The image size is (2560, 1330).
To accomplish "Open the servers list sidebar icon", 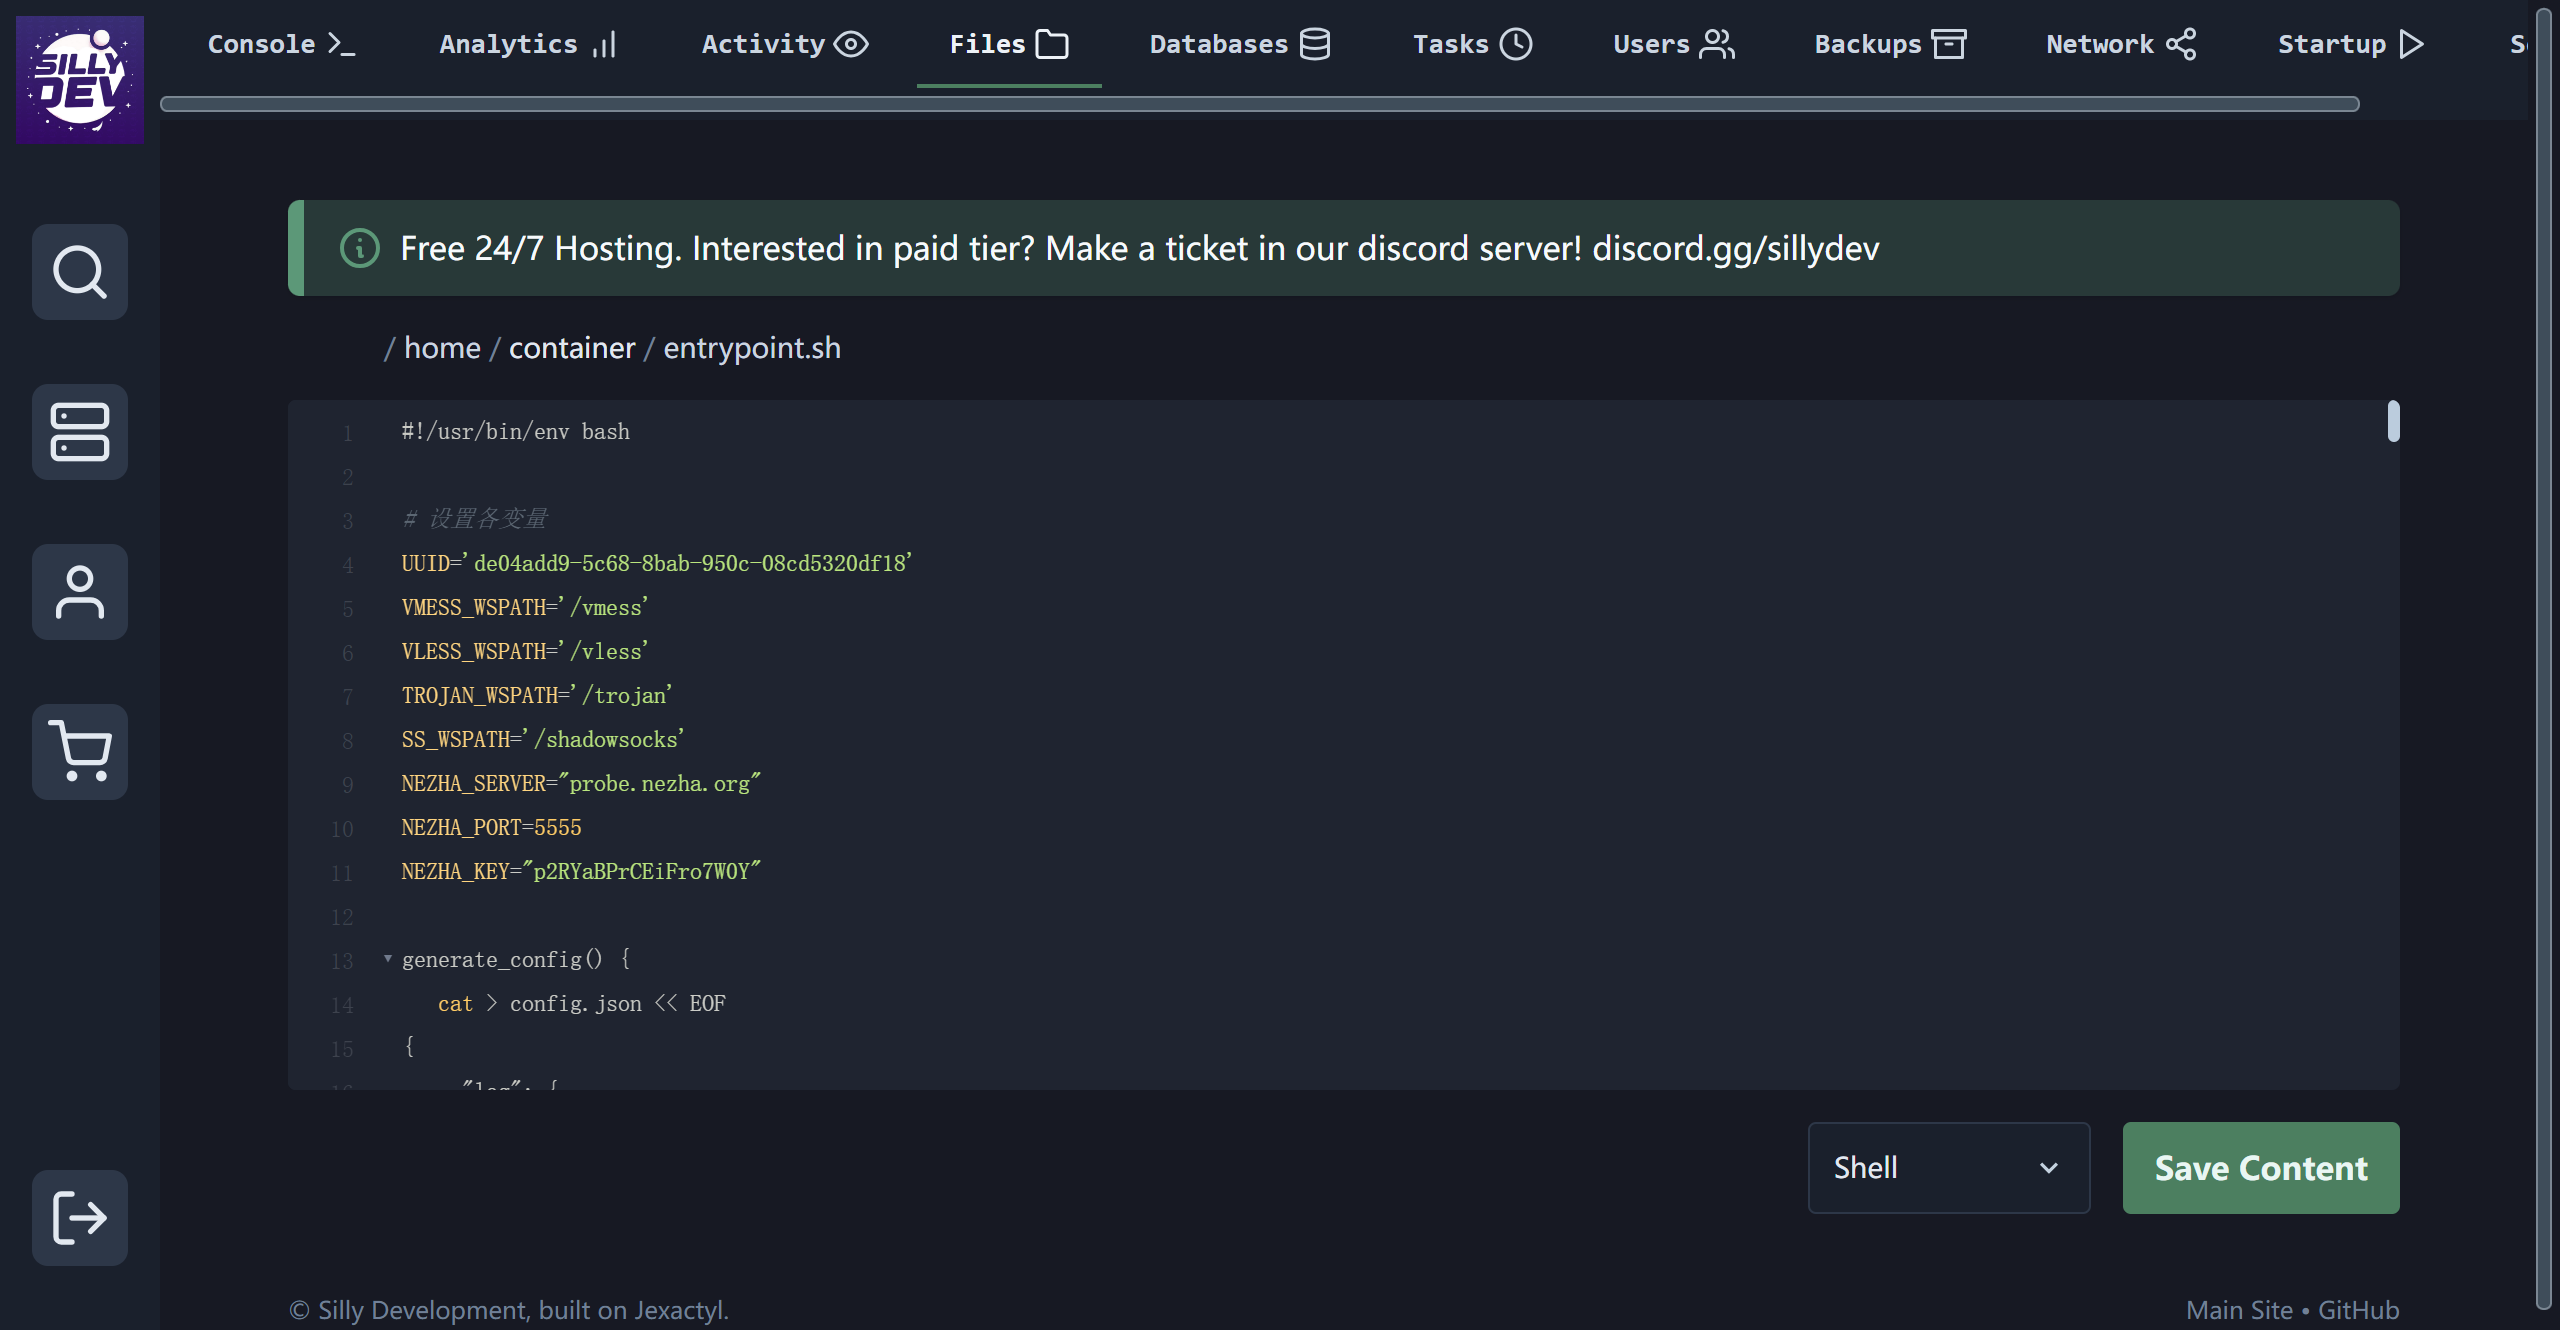I will pos(80,432).
